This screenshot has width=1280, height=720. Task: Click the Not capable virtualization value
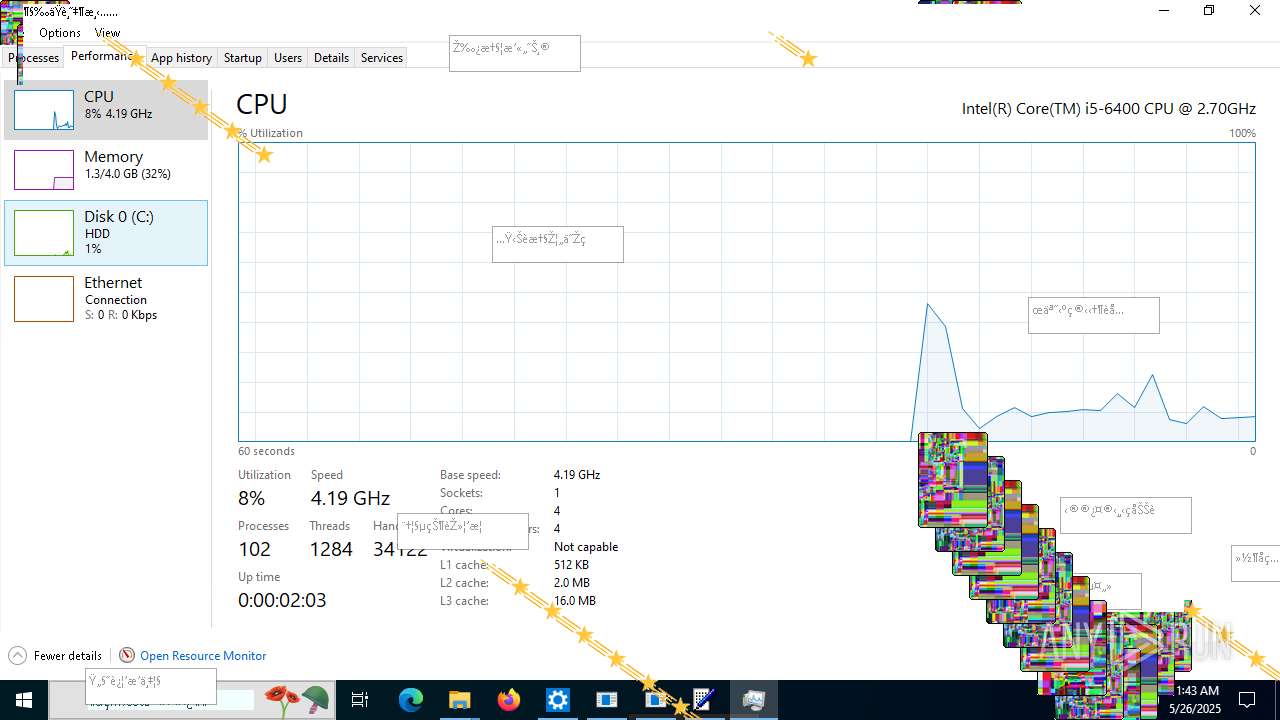(x=586, y=547)
